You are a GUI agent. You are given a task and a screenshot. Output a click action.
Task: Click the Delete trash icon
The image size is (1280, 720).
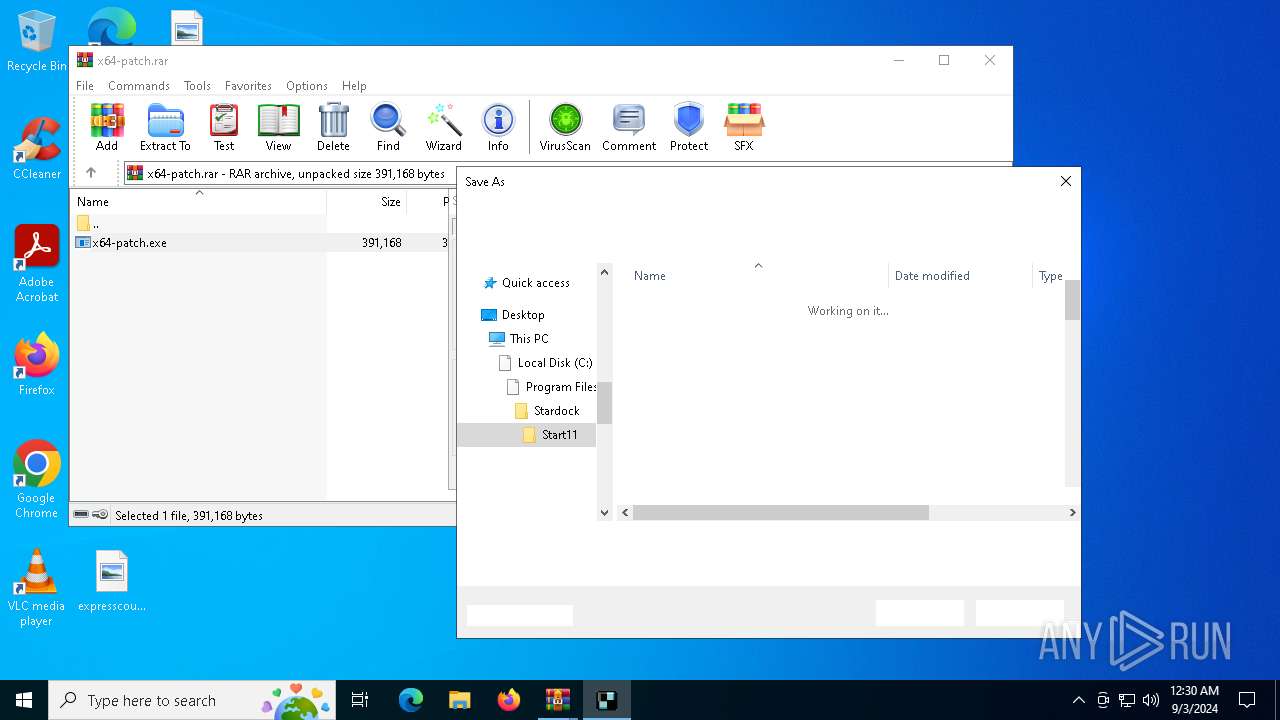pyautogui.click(x=333, y=127)
